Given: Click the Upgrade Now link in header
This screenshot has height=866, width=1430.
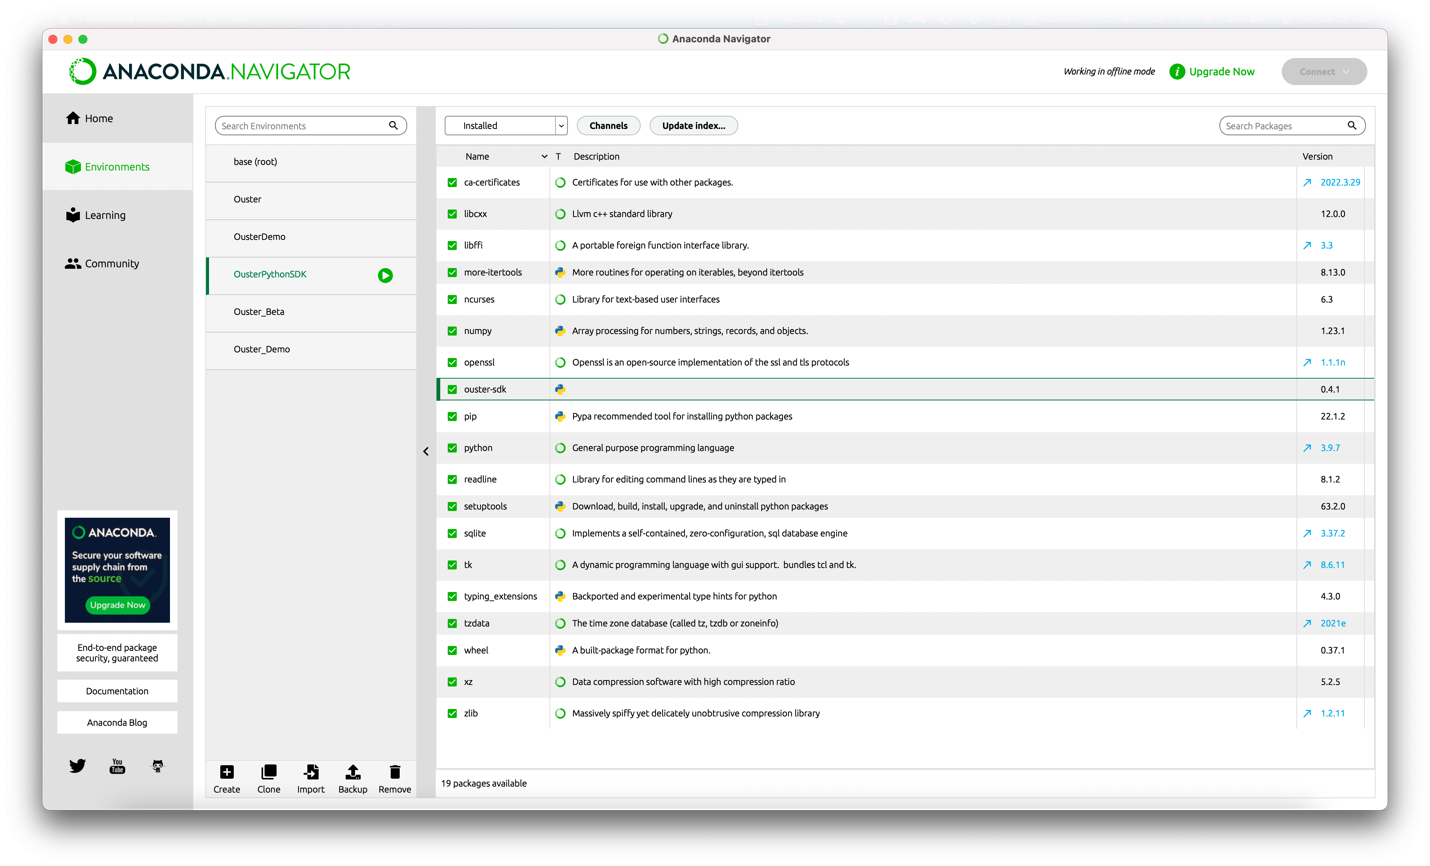Looking at the screenshot, I should [1221, 72].
